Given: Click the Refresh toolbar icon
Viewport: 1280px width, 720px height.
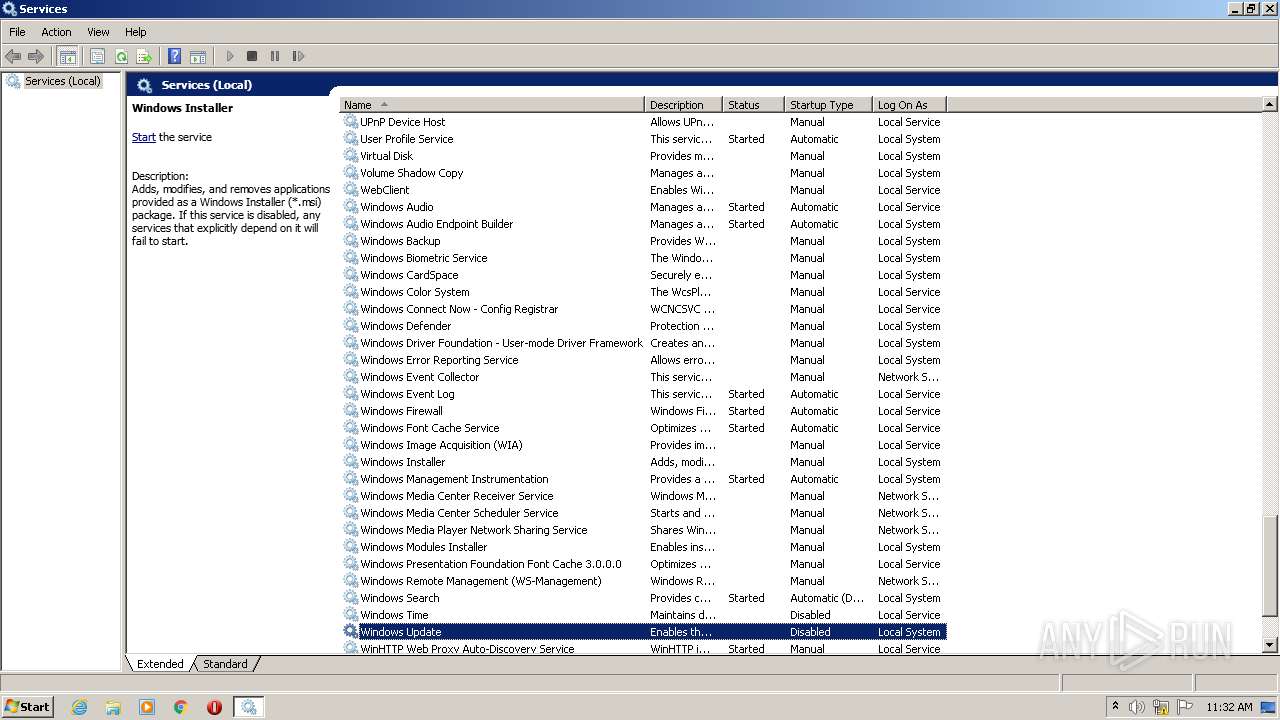Looking at the screenshot, I should pos(121,56).
